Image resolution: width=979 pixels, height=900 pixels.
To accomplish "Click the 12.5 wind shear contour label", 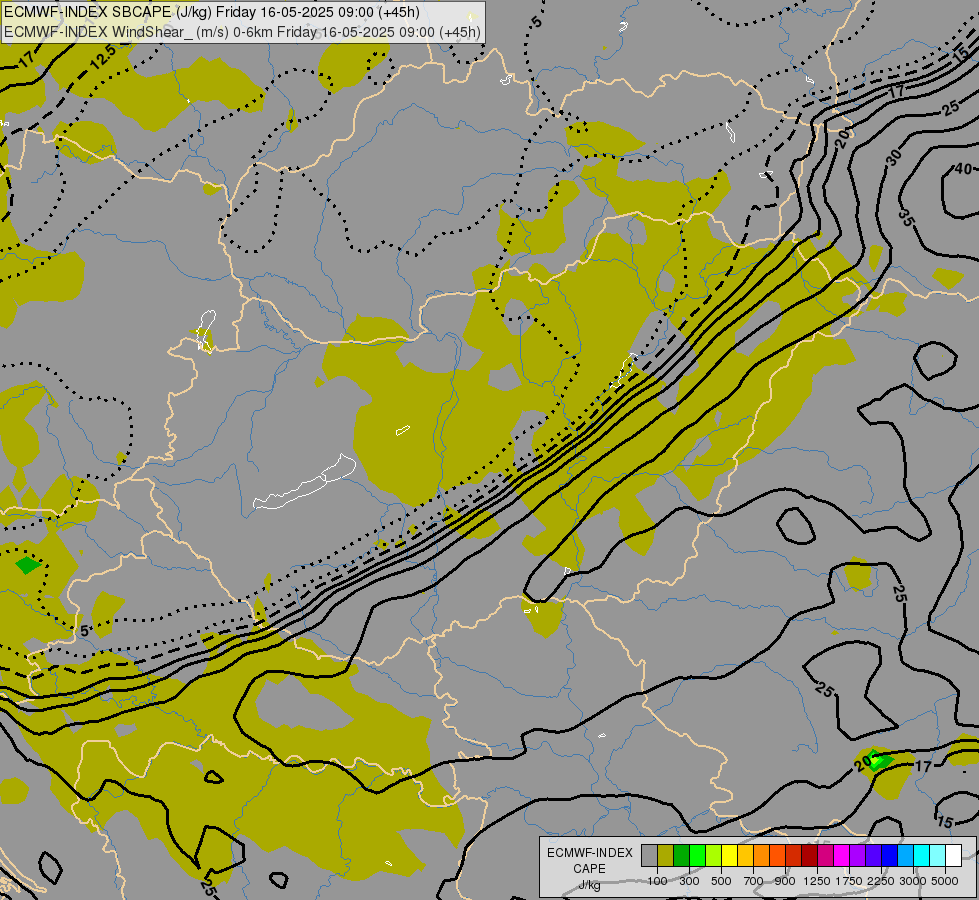I will click(x=102, y=57).
